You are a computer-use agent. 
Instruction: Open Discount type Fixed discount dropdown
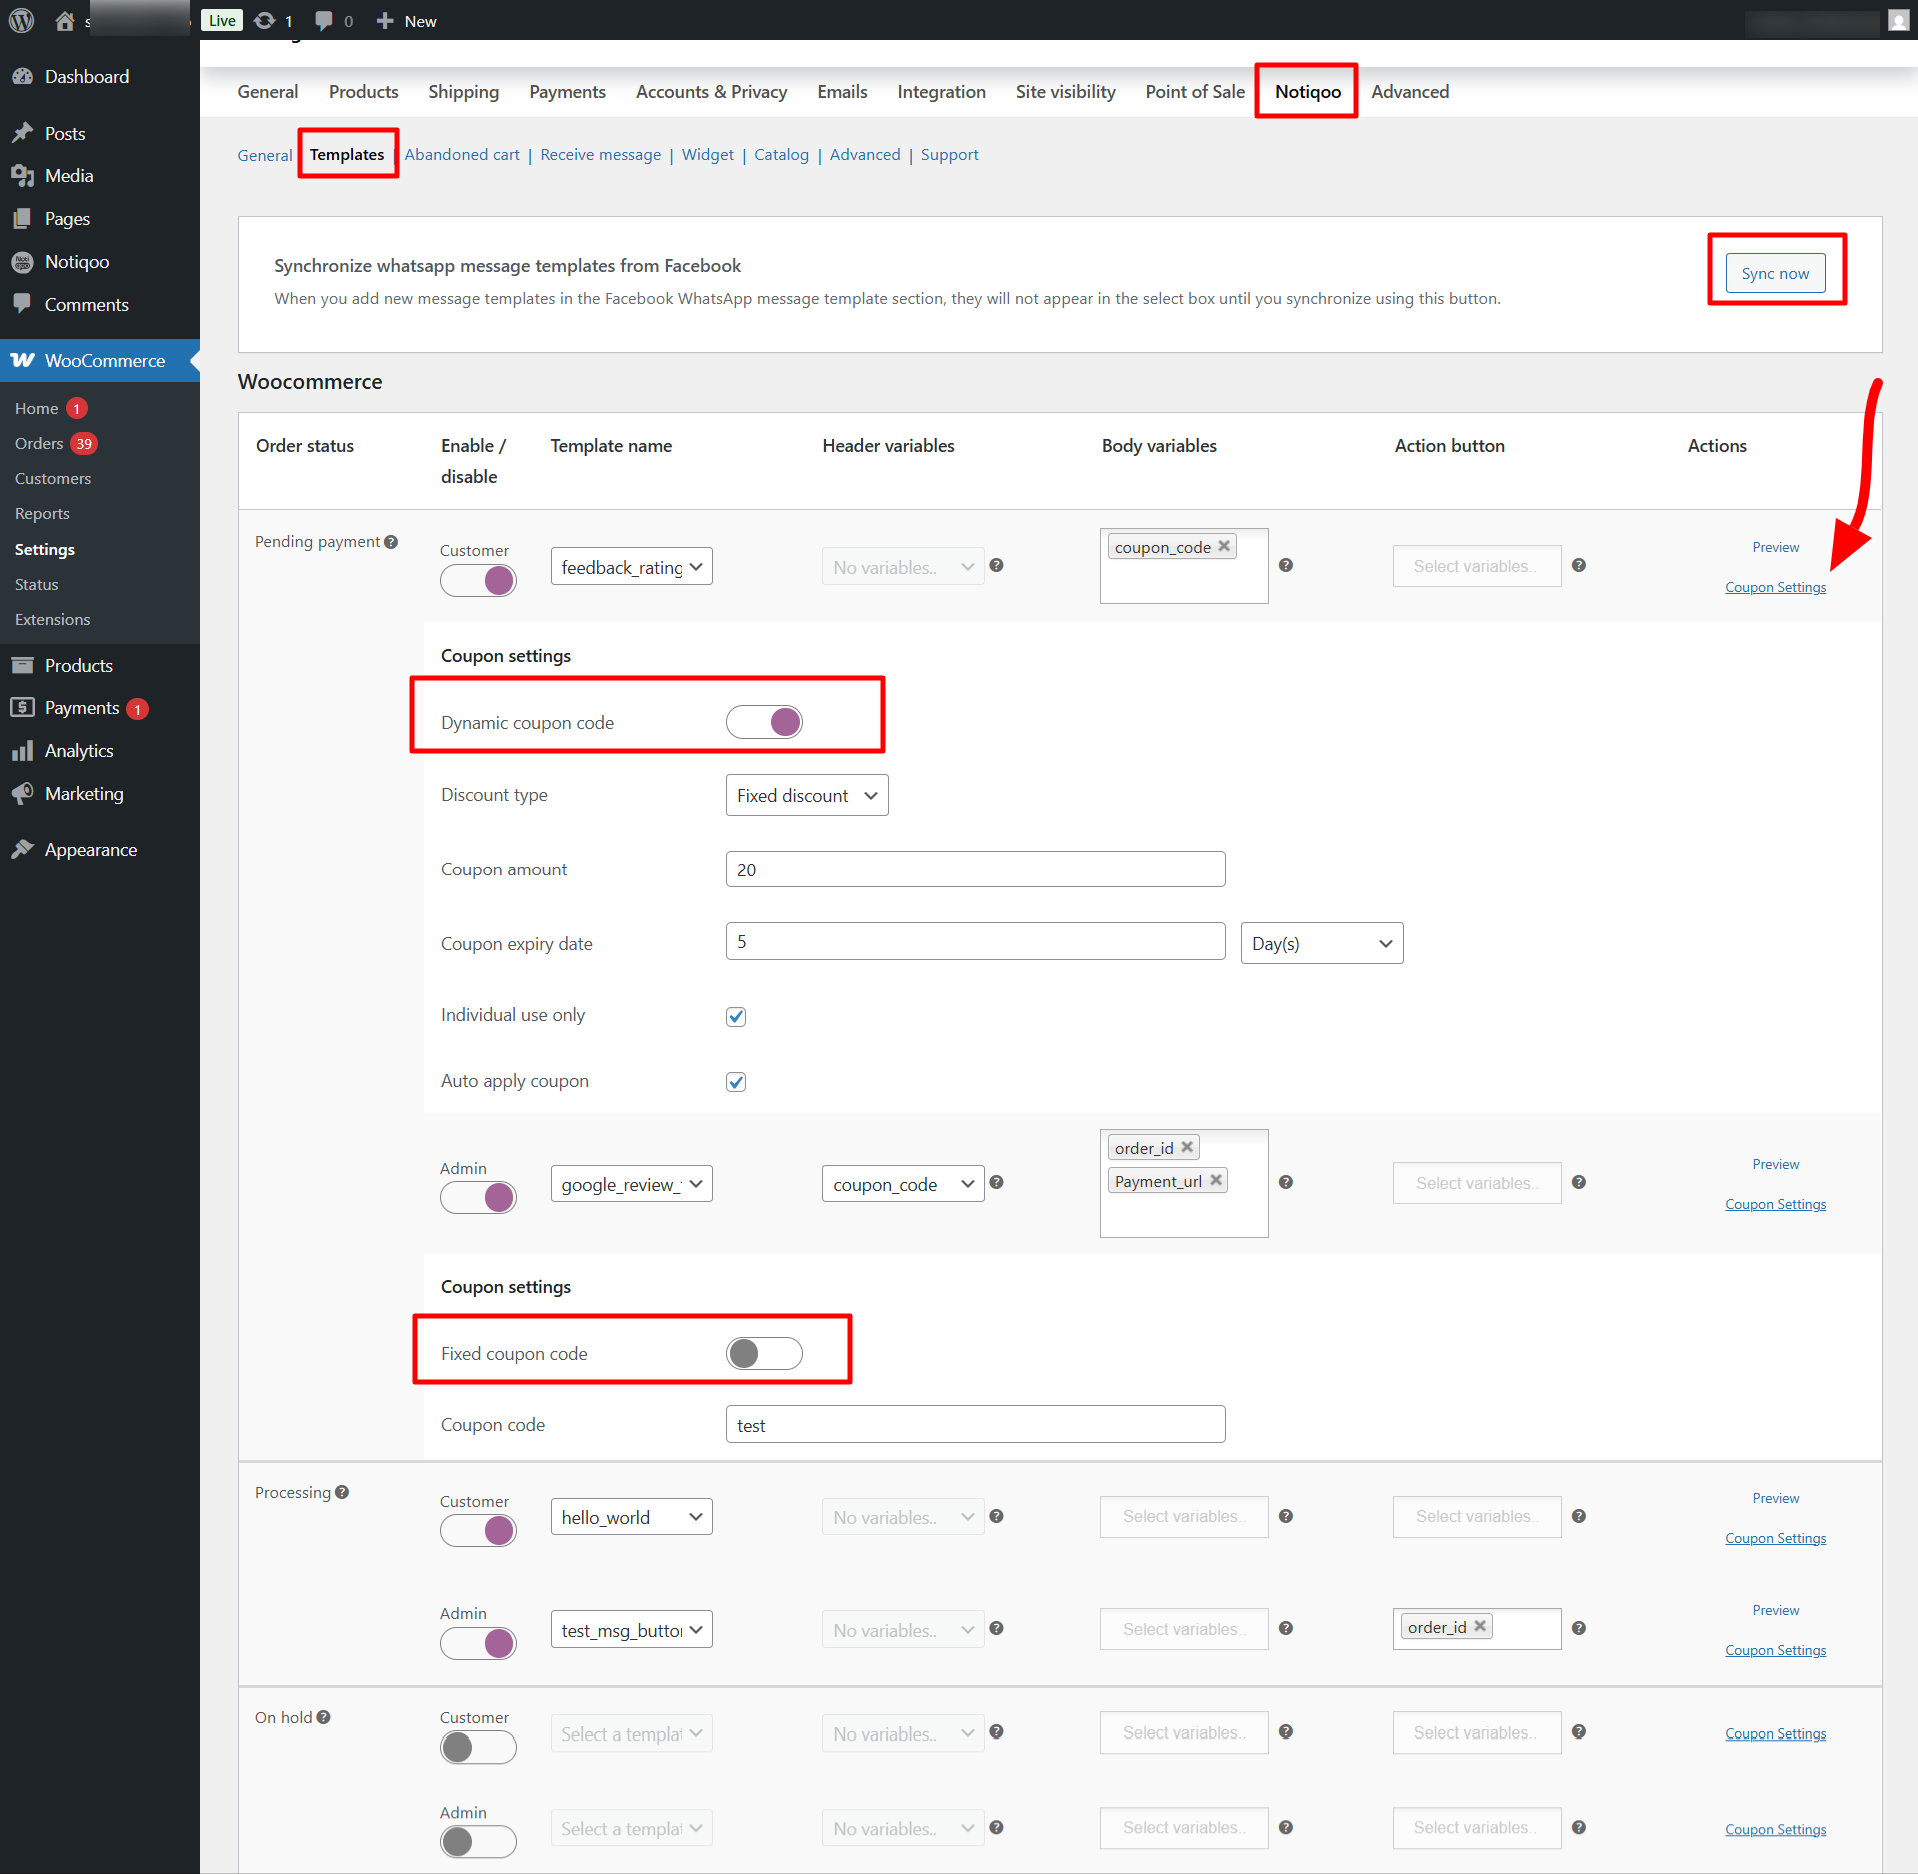[807, 795]
